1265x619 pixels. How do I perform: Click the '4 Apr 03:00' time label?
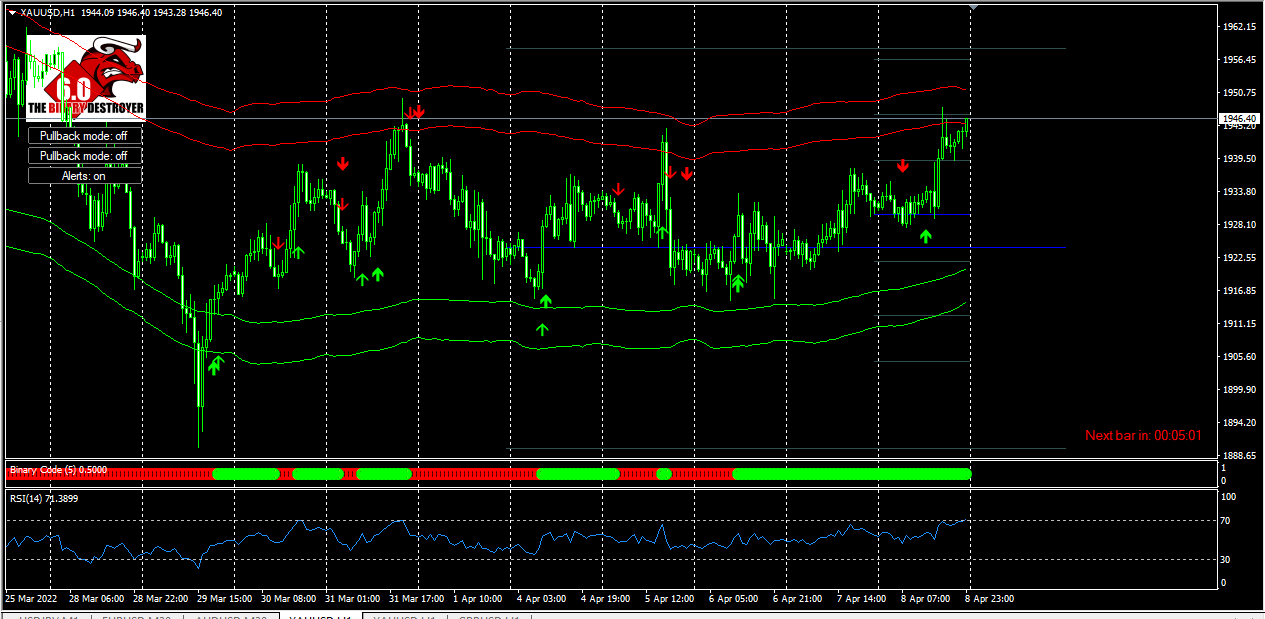pyautogui.click(x=541, y=598)
